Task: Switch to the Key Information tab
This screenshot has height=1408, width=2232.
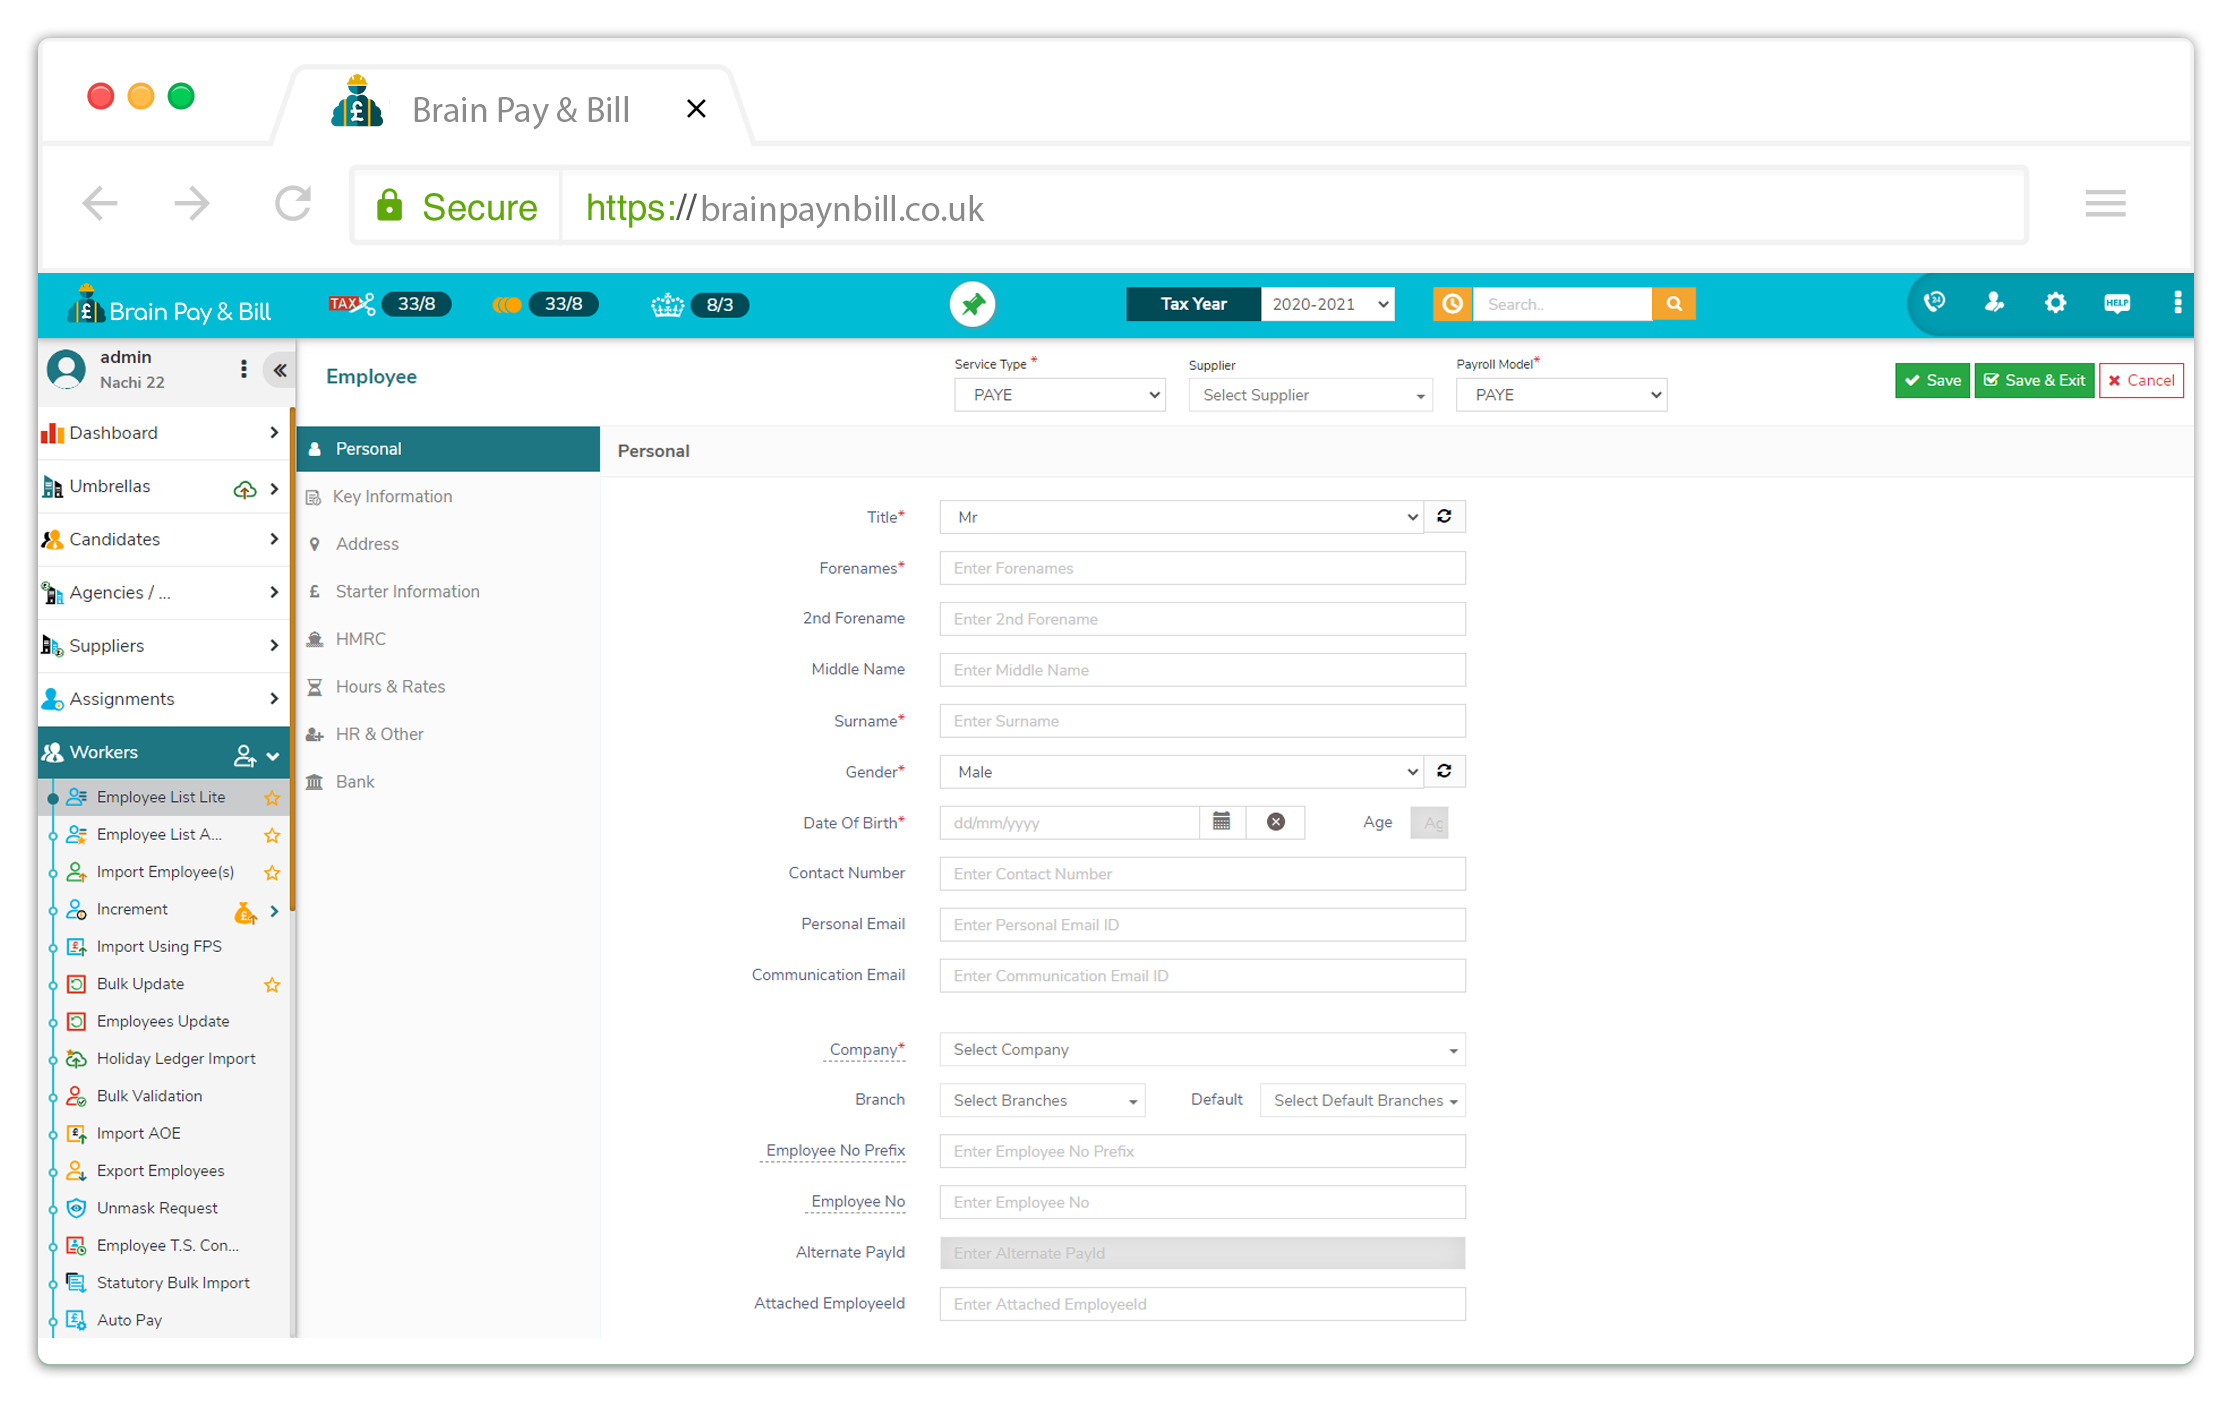Action: tap(448, 497)
